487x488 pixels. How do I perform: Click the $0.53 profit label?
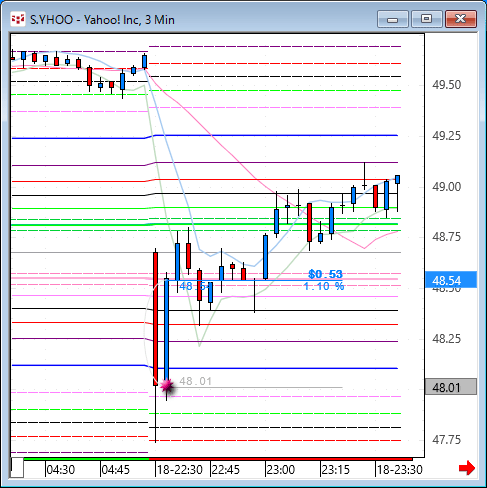[x=325, y=274]
